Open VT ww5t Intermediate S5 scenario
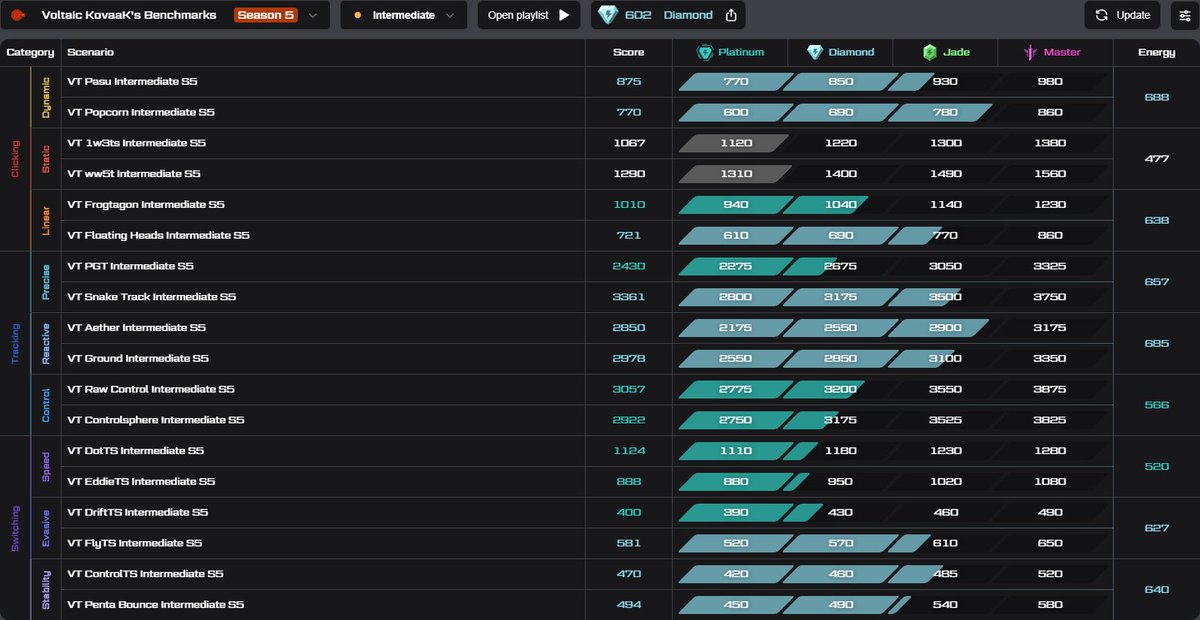1200x620 pixels. click(x=134, y=174)
